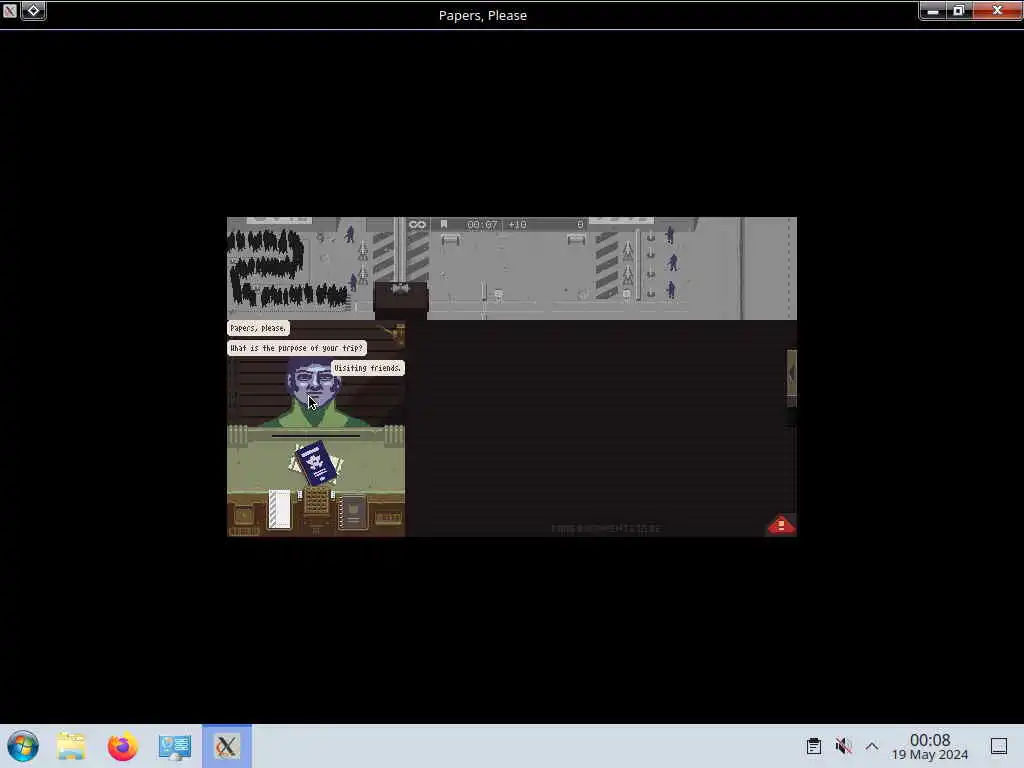Launch Firefox from the taskbar

[123, 746]
